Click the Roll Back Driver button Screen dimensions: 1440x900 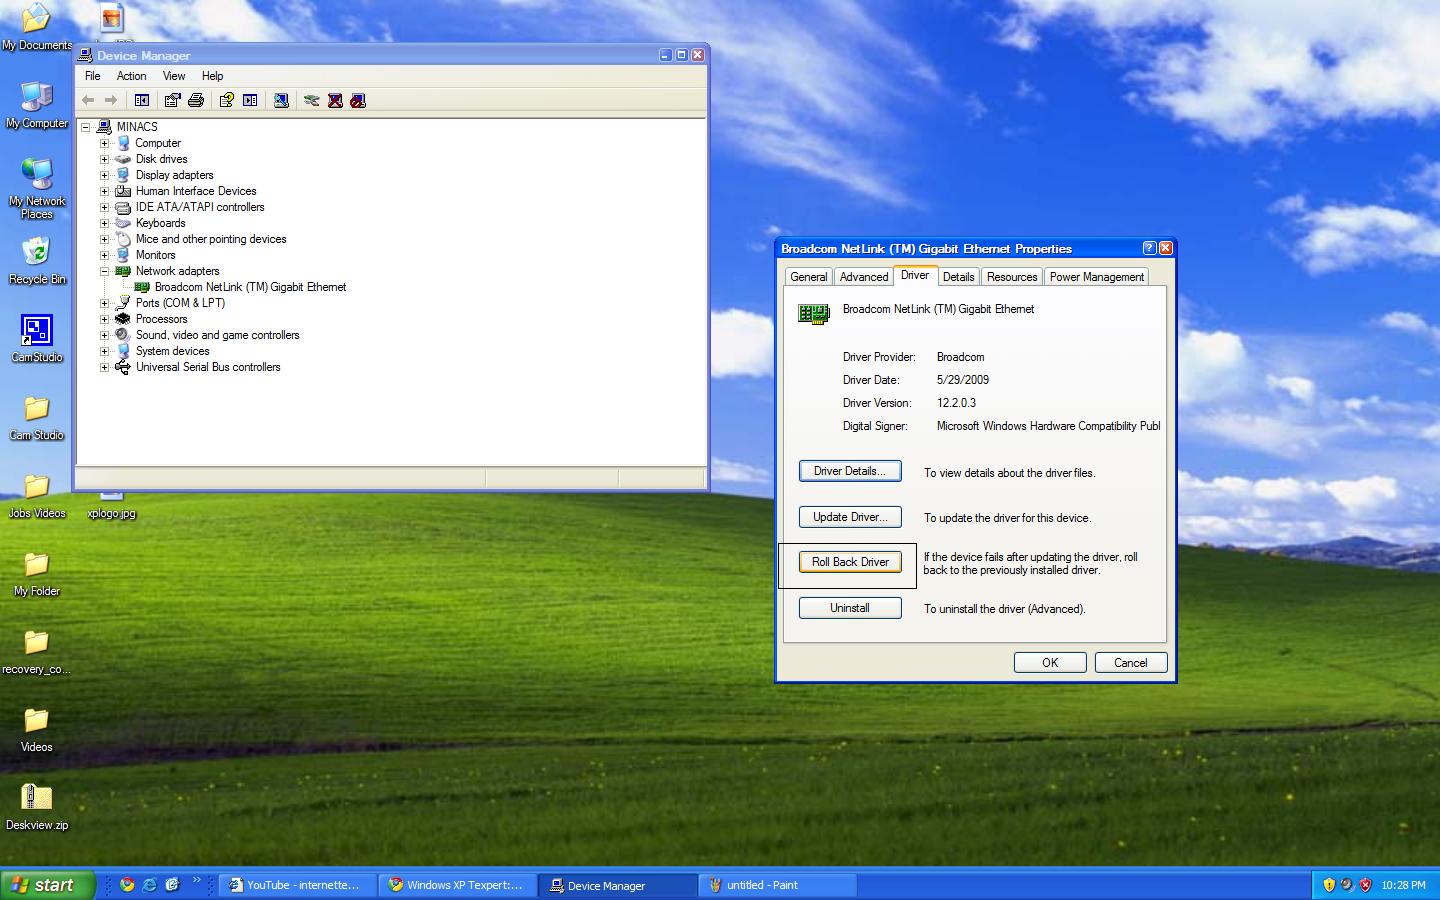pyautogui.click(x=850, y=562)
